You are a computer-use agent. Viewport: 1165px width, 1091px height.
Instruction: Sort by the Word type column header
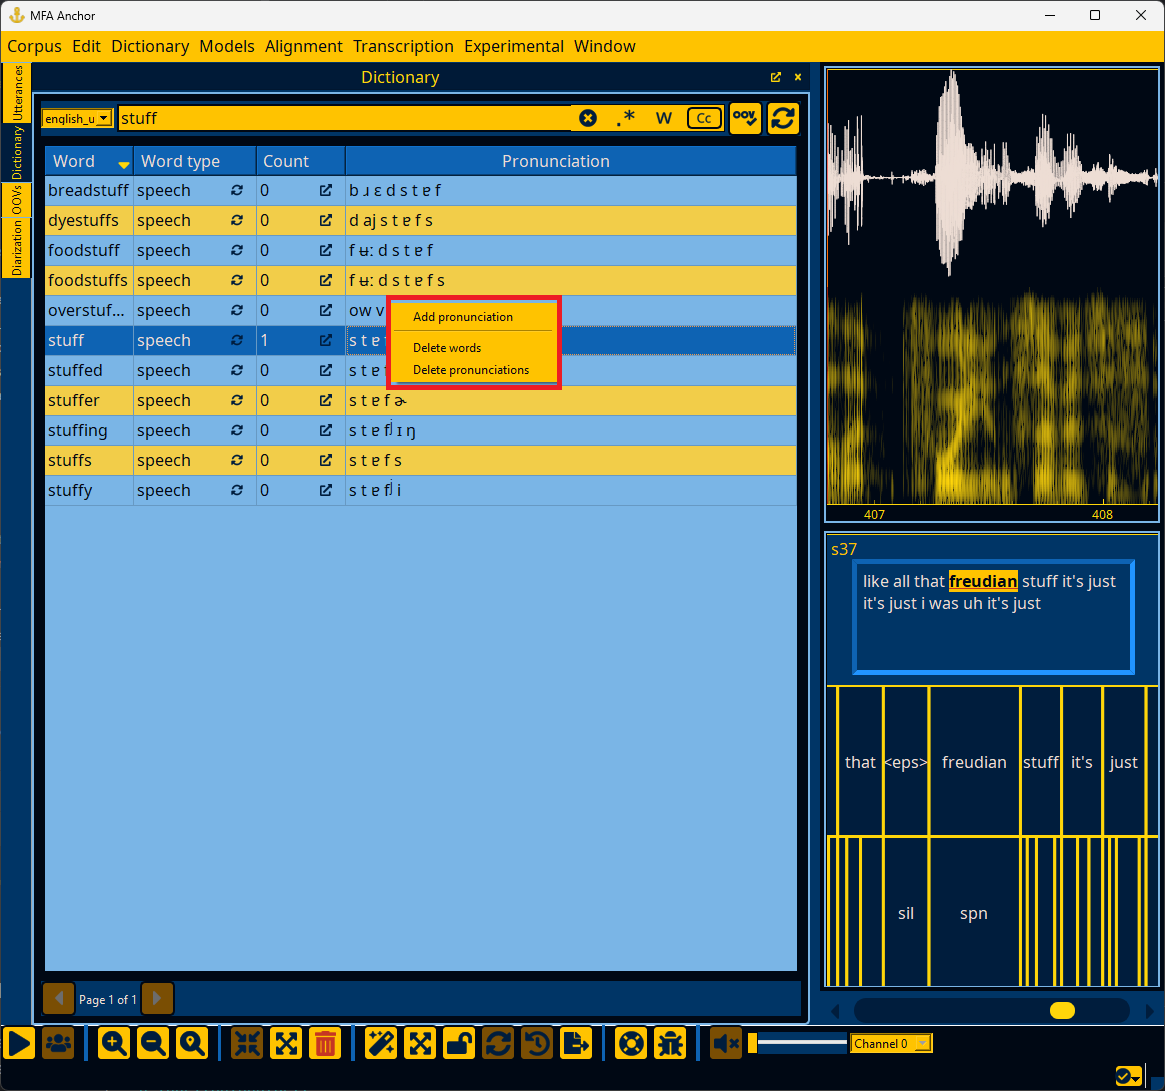[x=195, y=161]
